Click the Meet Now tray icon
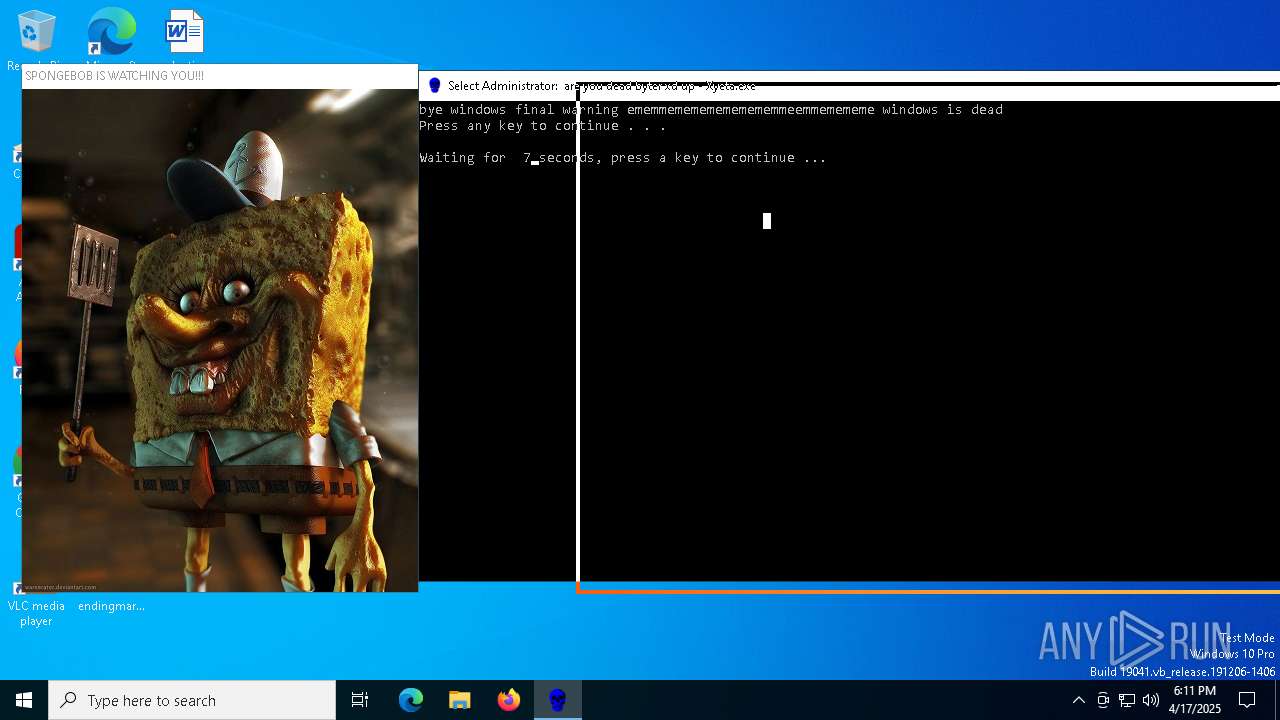This screenshot has height=720, width=1280. [x=1103, y=700]
